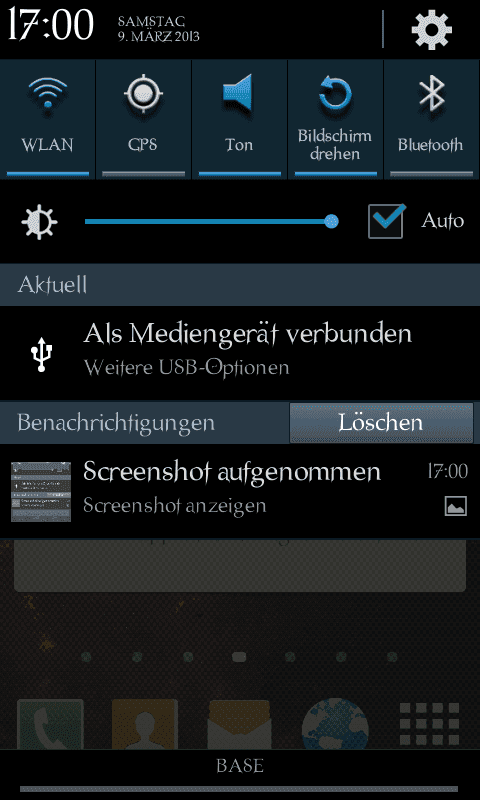This screenshot has width=480, height=800.
Task: Toggle Bildschirm drehen rotation setting
Action: coord(335,119)
